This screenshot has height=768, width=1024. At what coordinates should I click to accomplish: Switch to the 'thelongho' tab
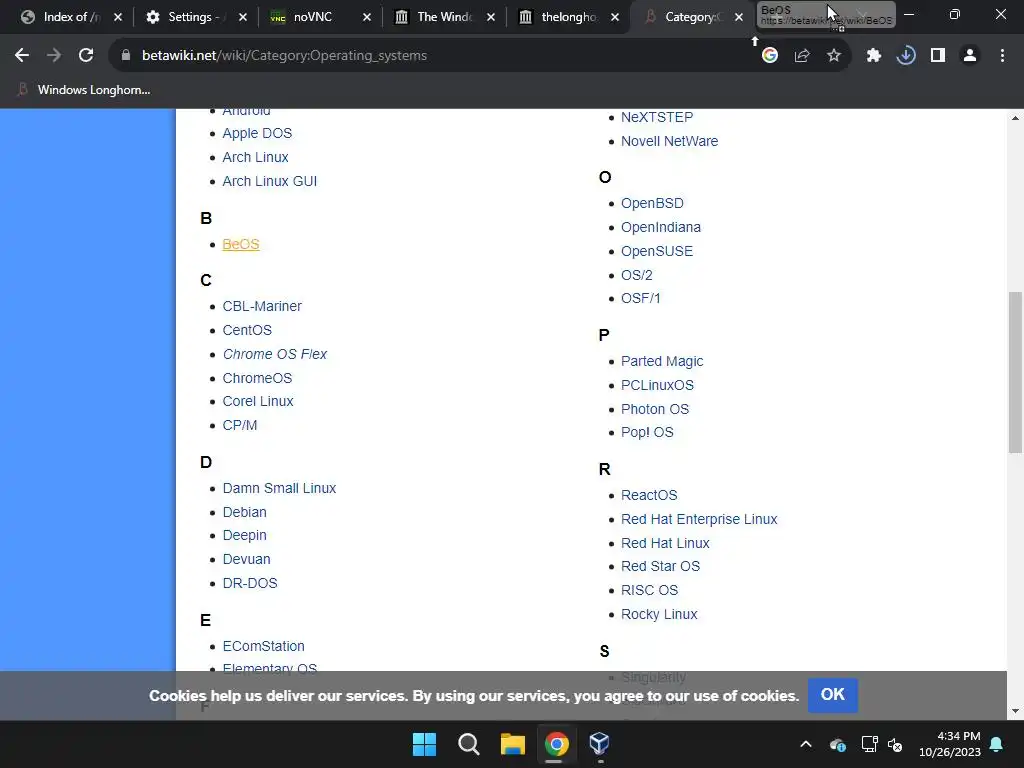pyautogui.click(x=568, y=17)
